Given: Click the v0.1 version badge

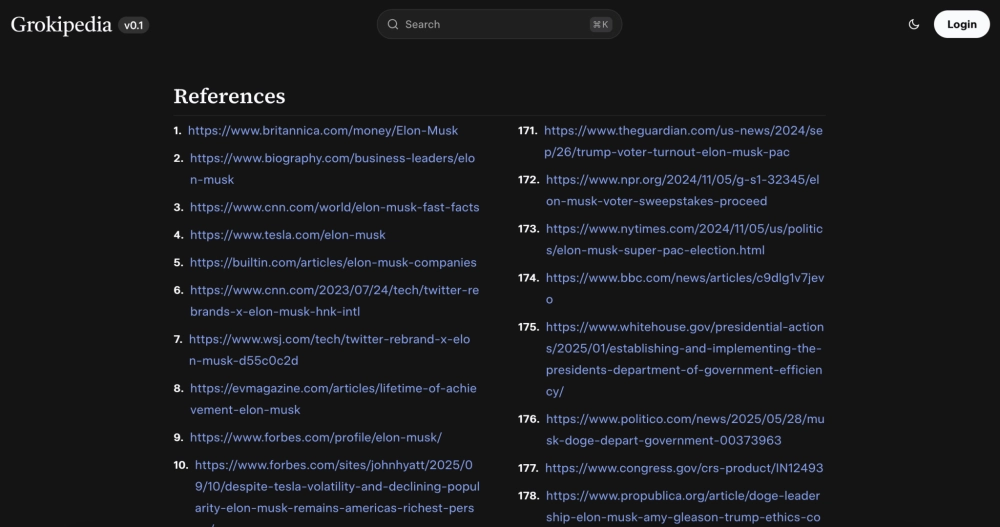Looking at the screenshot, I should pyautogui.click(x=134, y=25).
